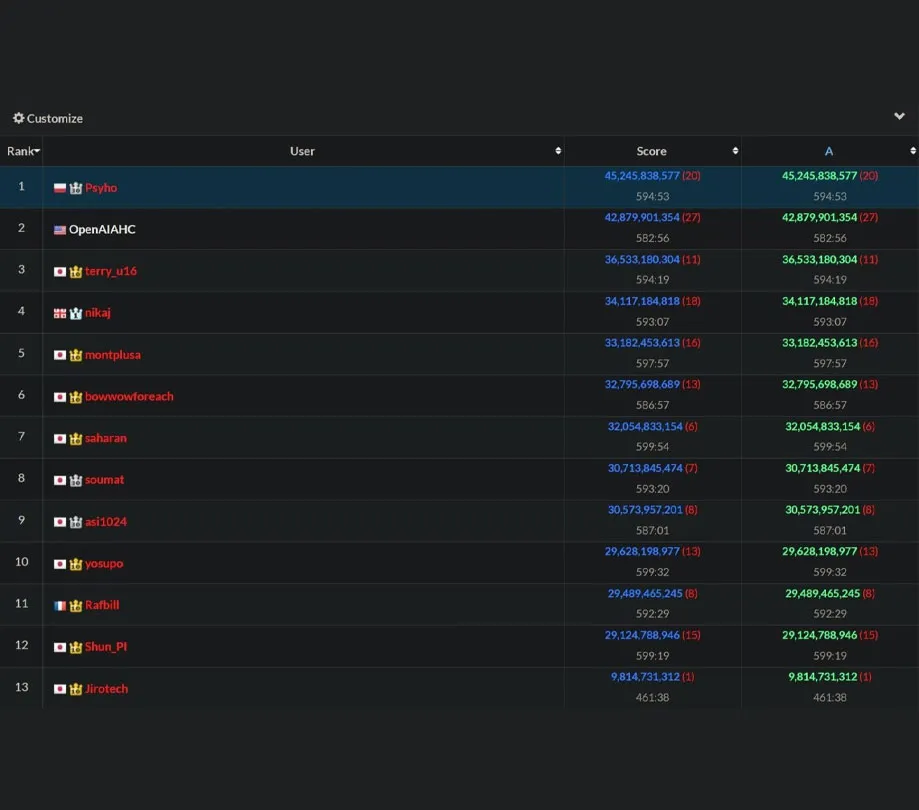The height and width of the screenshot is (810, 919).
Task: Click the crown icon next to yosupo
Action: point(76,564)
